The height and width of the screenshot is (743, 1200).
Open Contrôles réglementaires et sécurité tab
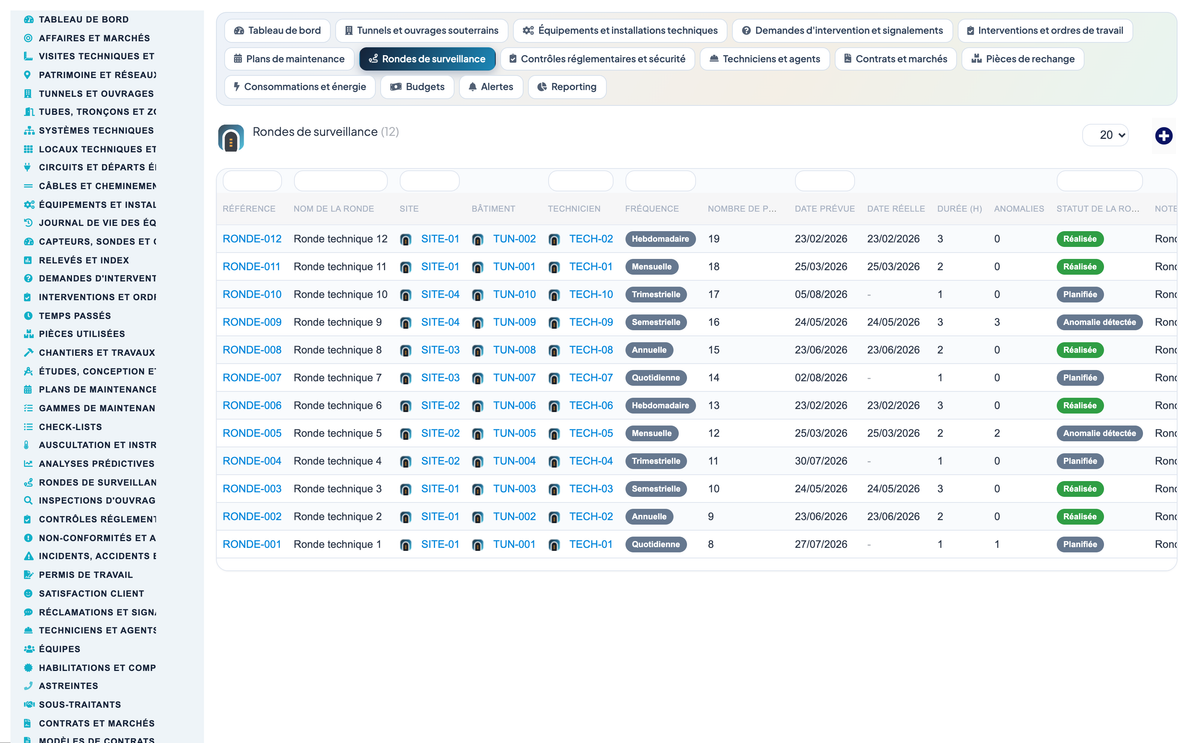(597, 58)
